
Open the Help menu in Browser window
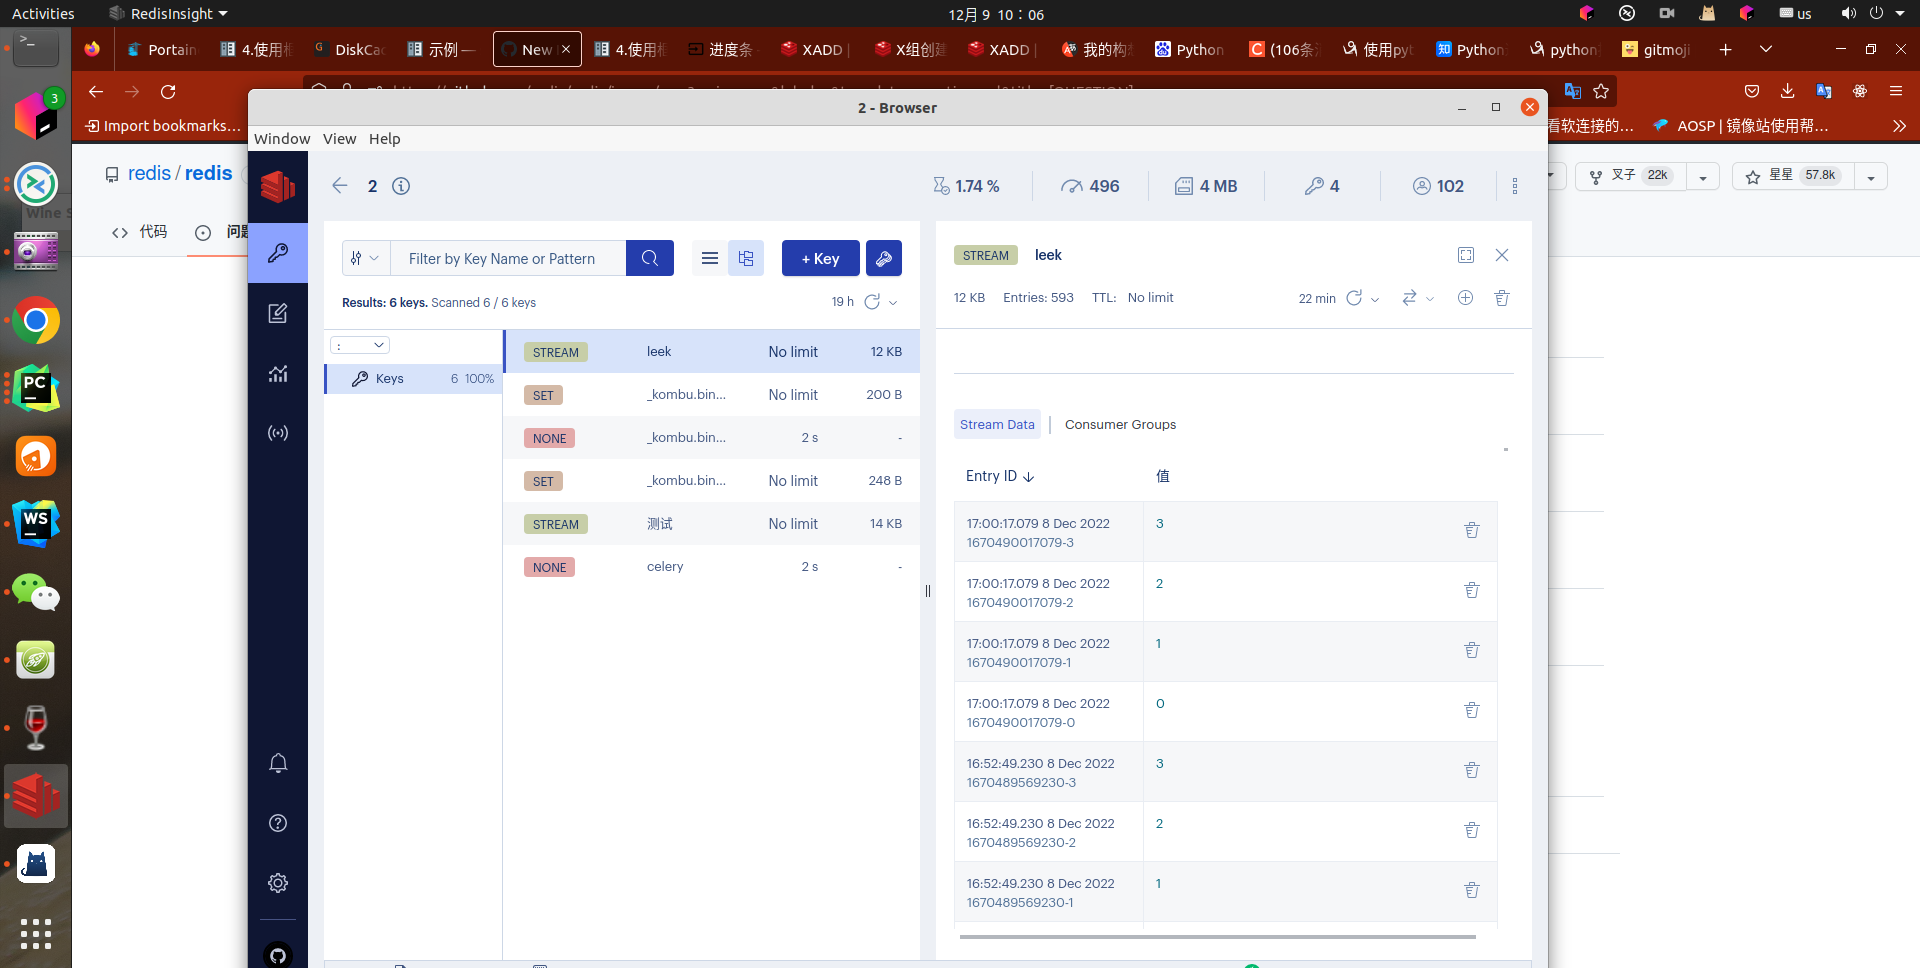pos(384,139)
